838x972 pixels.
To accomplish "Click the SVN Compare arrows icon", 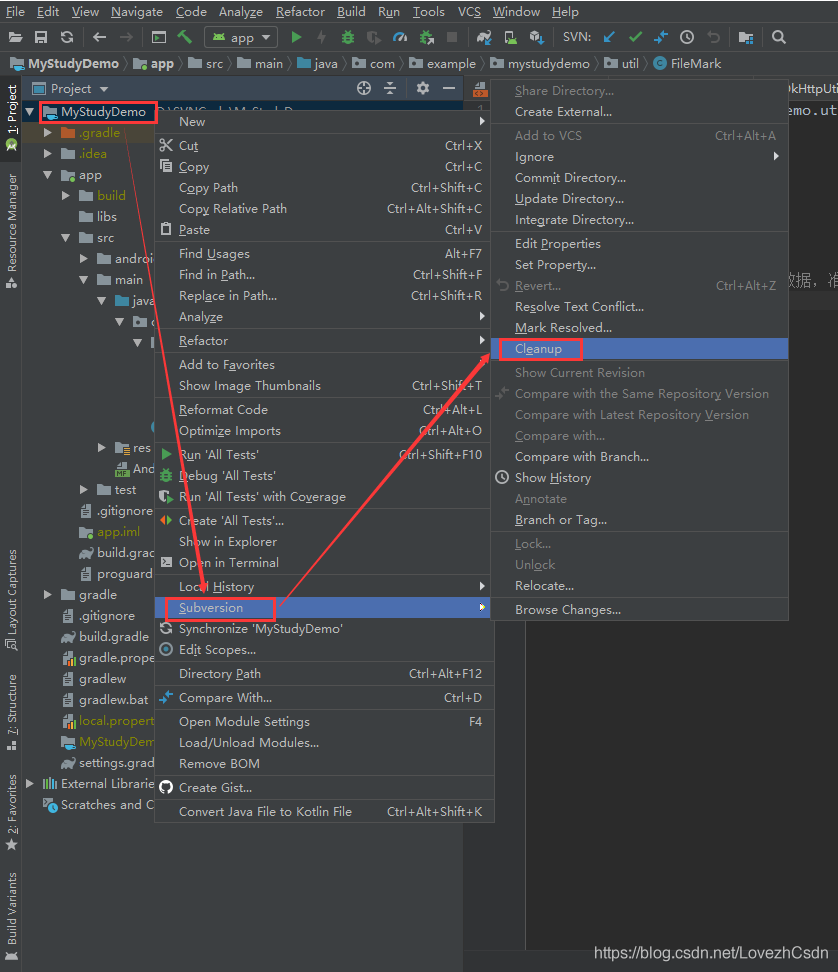I will 661,37.
